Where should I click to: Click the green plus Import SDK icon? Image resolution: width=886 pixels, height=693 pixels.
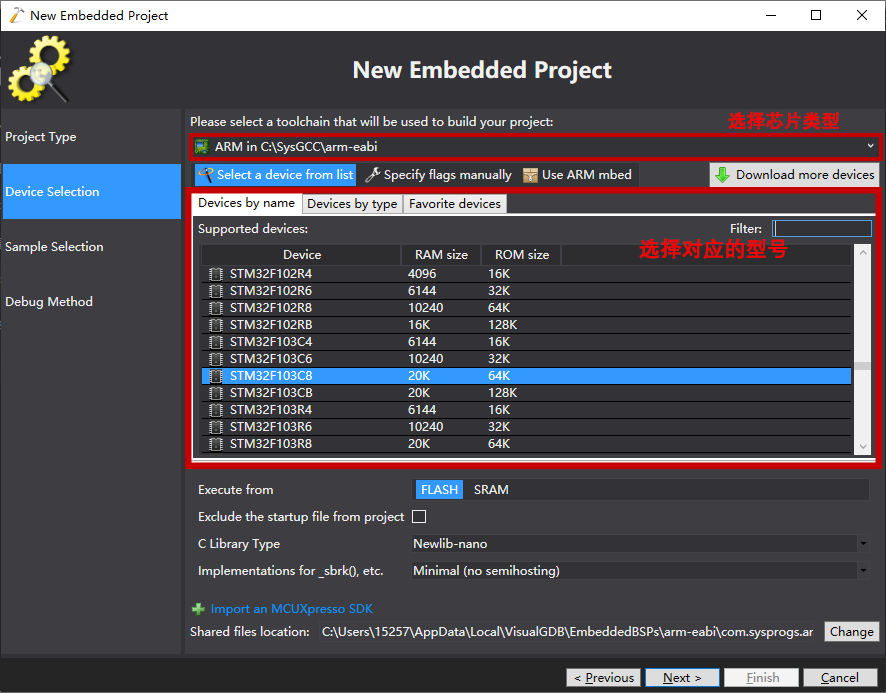tap(198, 609)
